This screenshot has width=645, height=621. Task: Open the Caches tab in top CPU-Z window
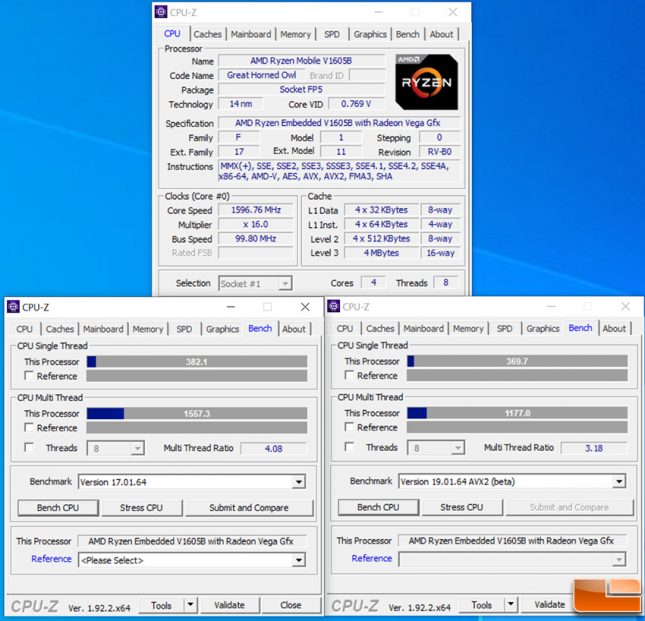click(x=208, y=34)
